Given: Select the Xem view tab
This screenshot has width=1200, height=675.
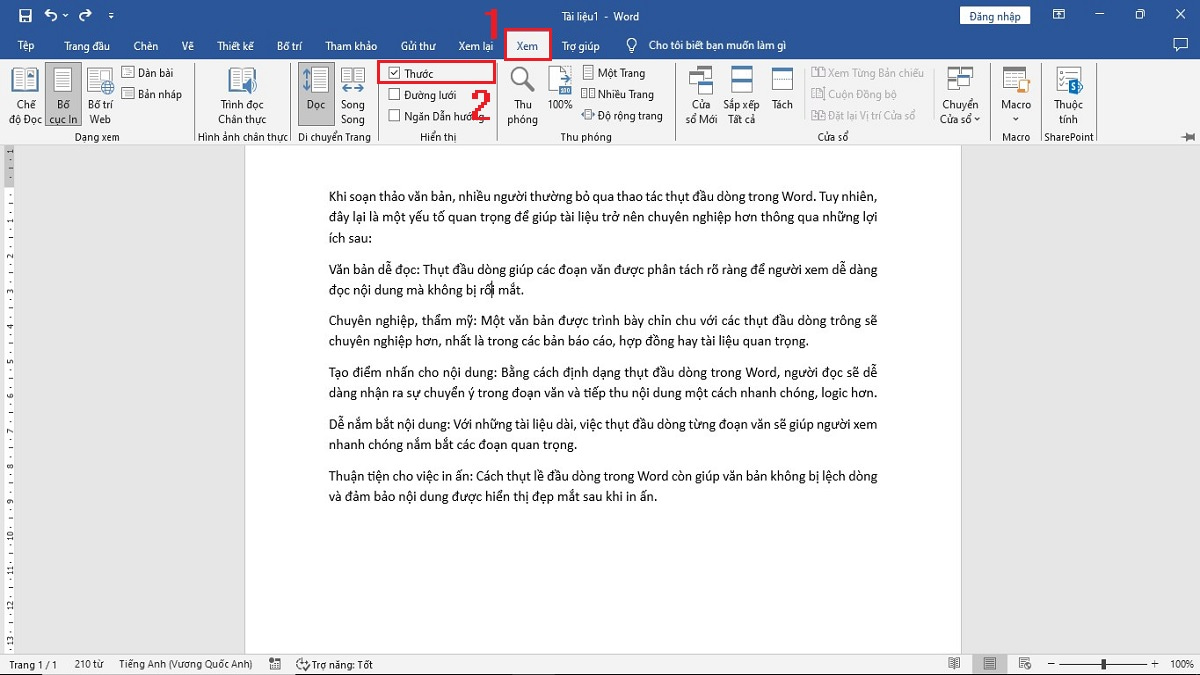Looking at the screenshot, I should [527, 46].
